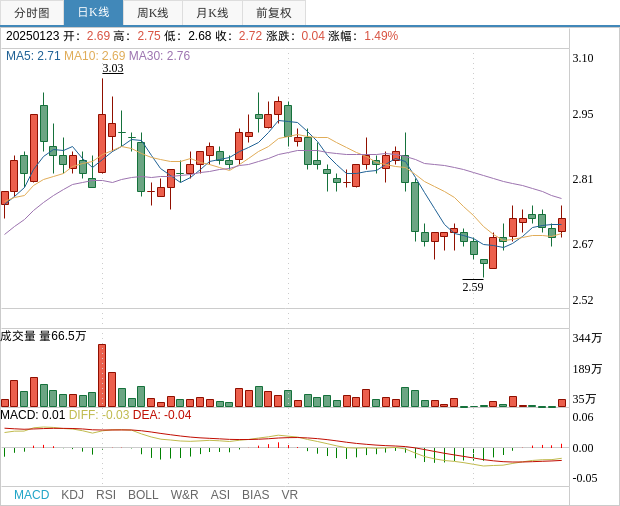620x506 pixels.
Task: Click the 3.03 high price label
Action: click(x=113, y=68)
